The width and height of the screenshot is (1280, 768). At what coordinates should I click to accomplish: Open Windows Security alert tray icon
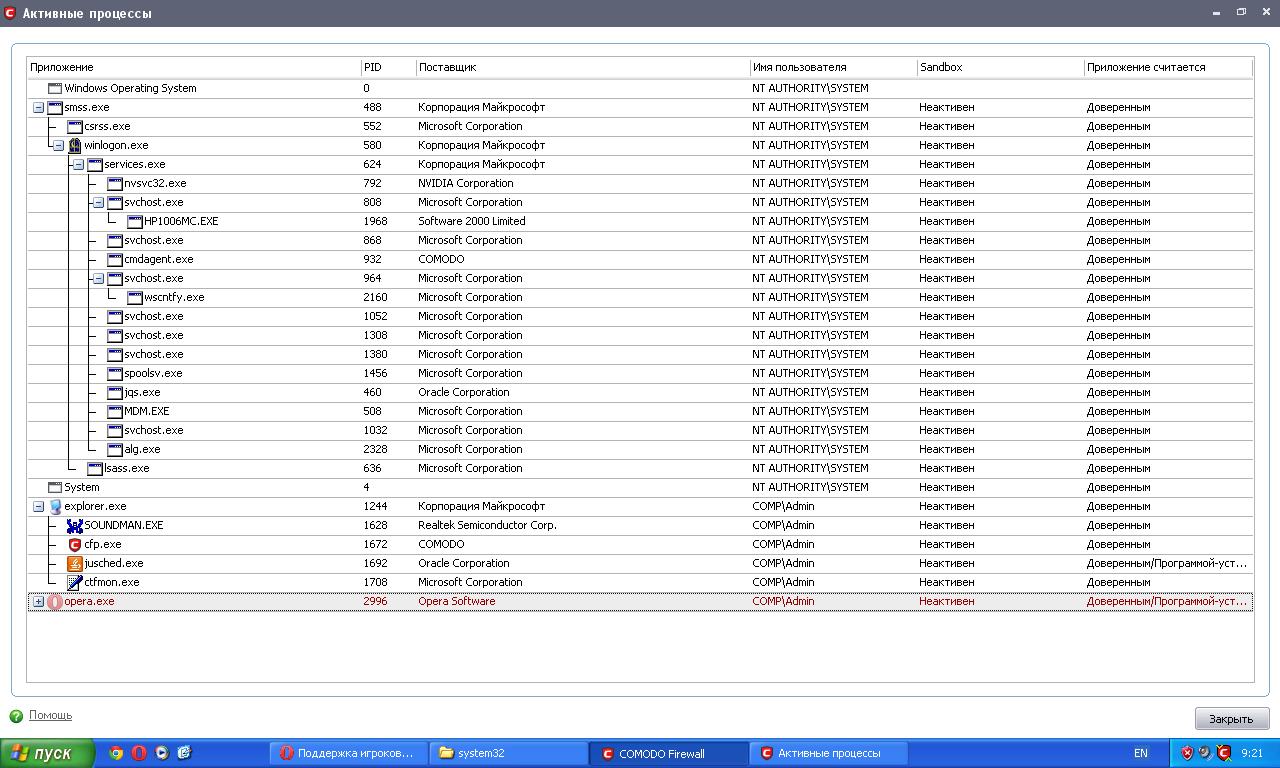(x=1187, y=753)
